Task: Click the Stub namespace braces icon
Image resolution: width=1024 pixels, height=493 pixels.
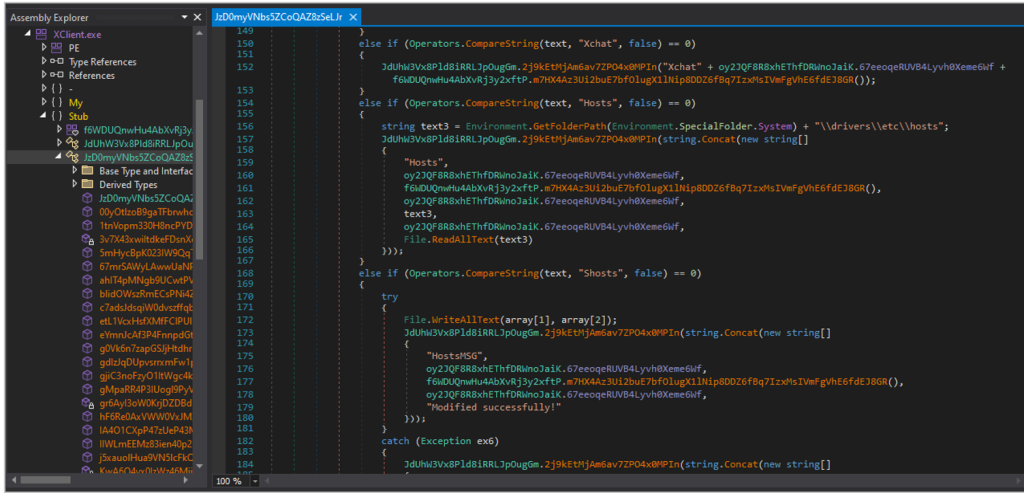Action: click(57, 116)
